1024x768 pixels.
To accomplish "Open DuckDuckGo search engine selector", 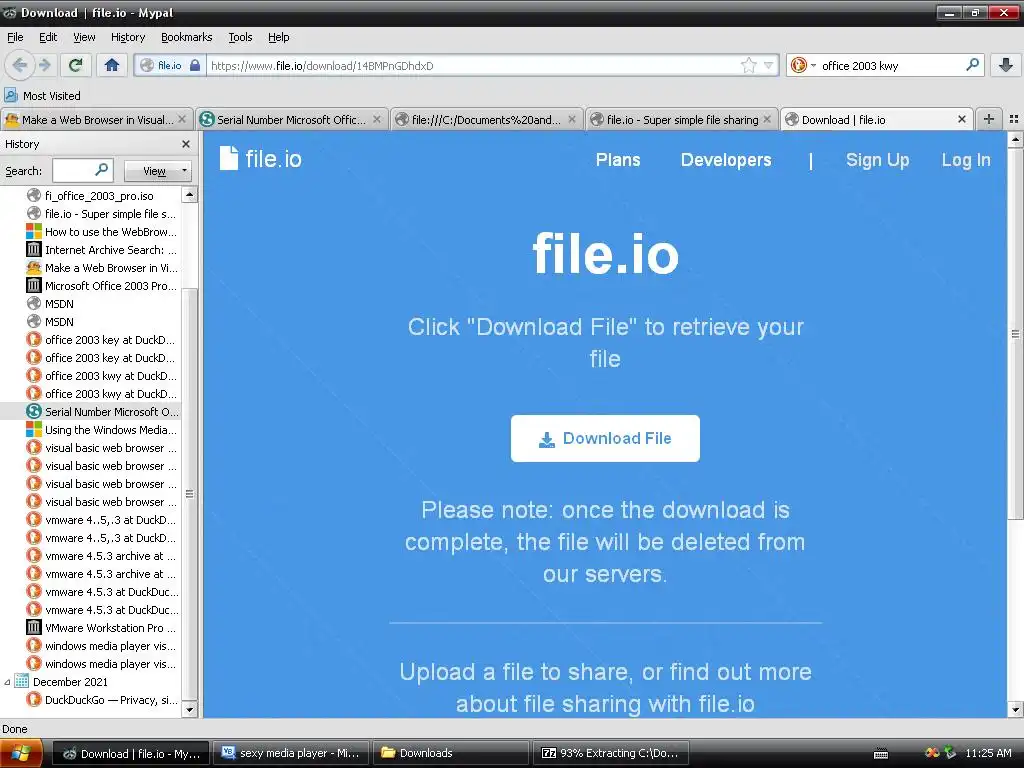I will 803,65.
